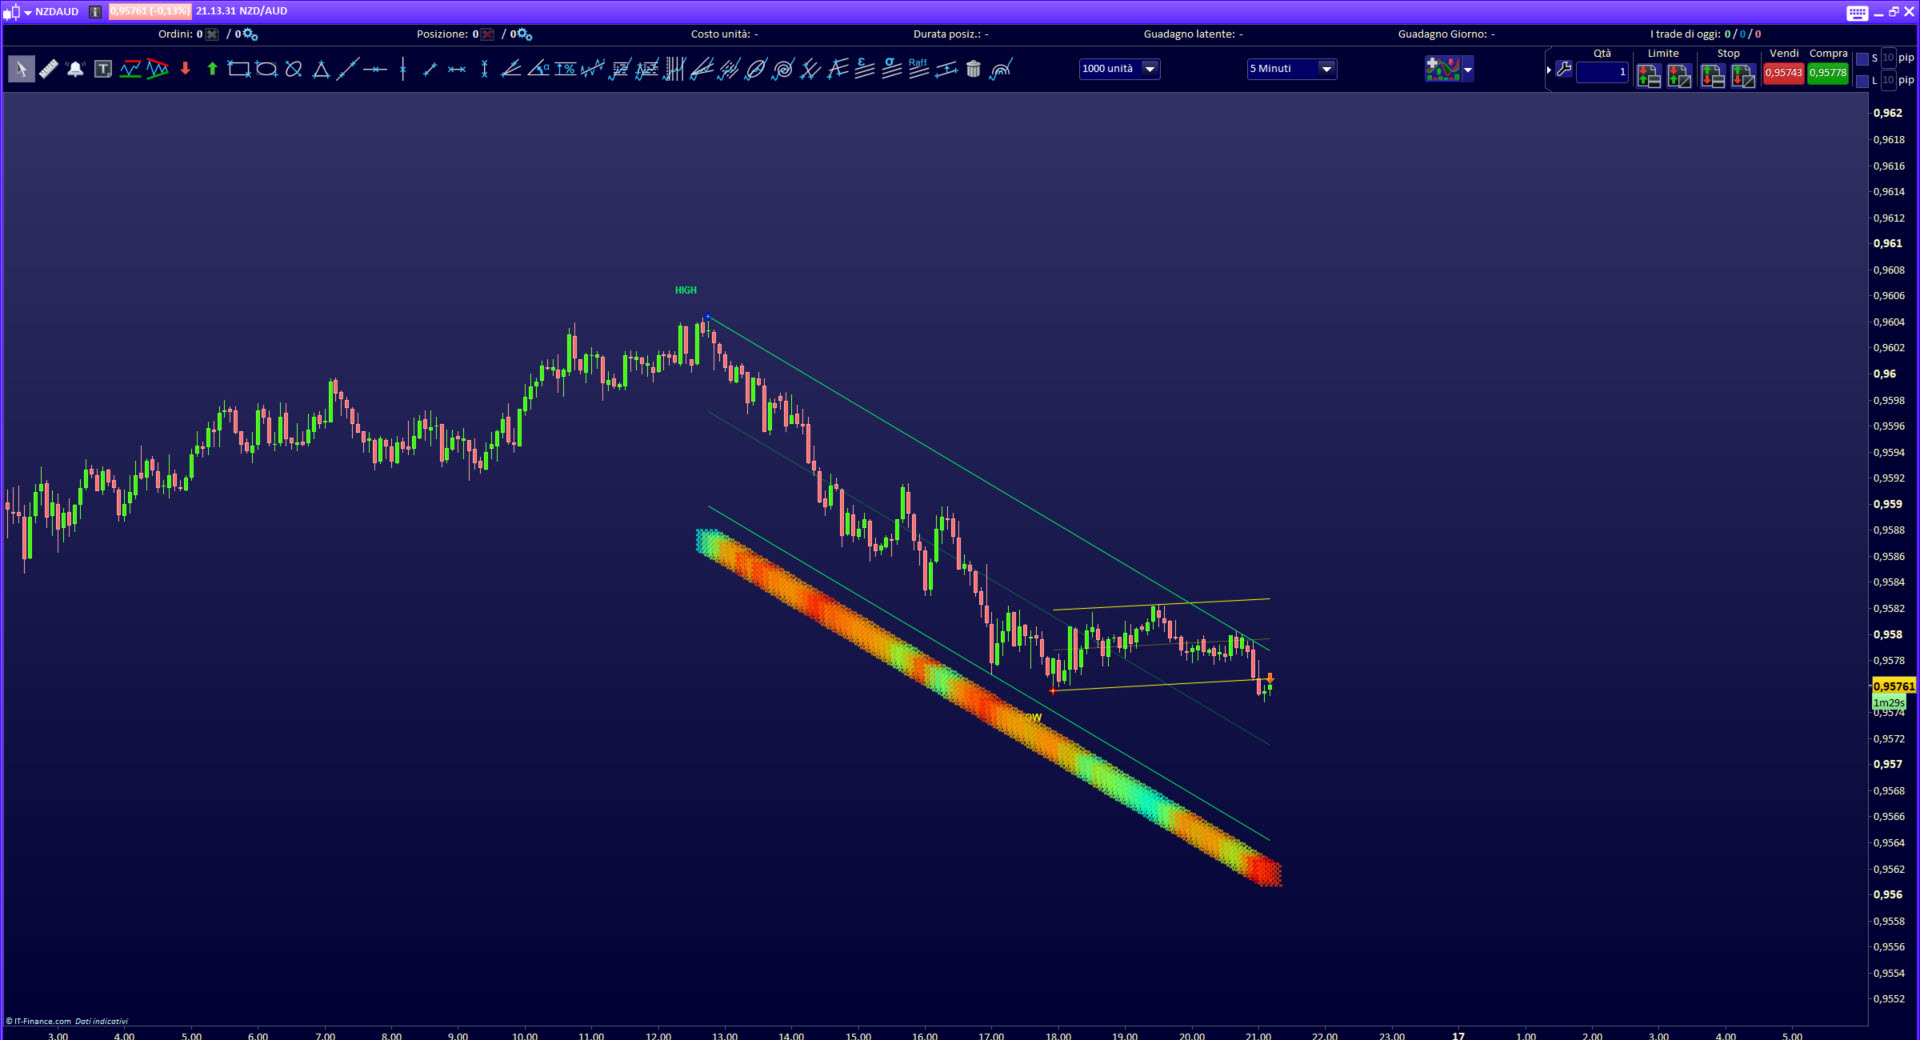1920x1040 pixels.
Task: Click the green Compra price button
Action: pyautogui.click(x=1828, y=73)
